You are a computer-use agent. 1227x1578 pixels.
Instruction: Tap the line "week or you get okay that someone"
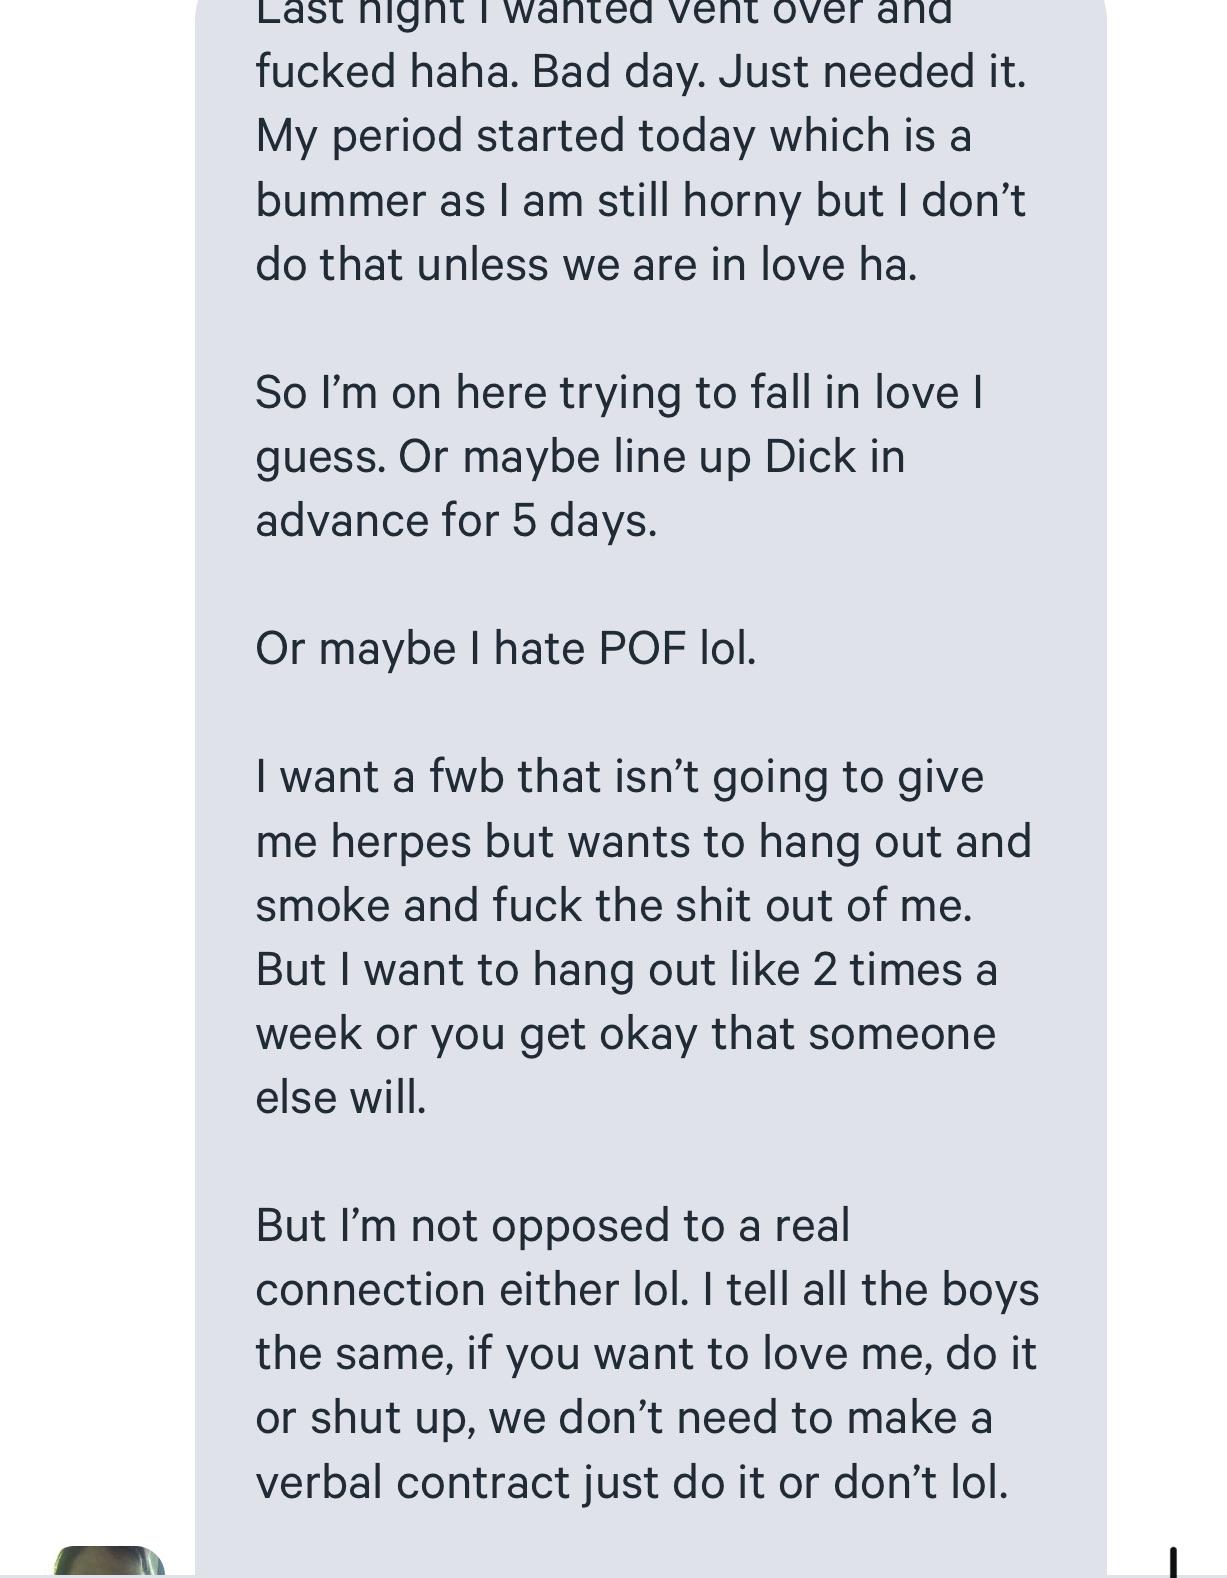(x=625, y=1033)
